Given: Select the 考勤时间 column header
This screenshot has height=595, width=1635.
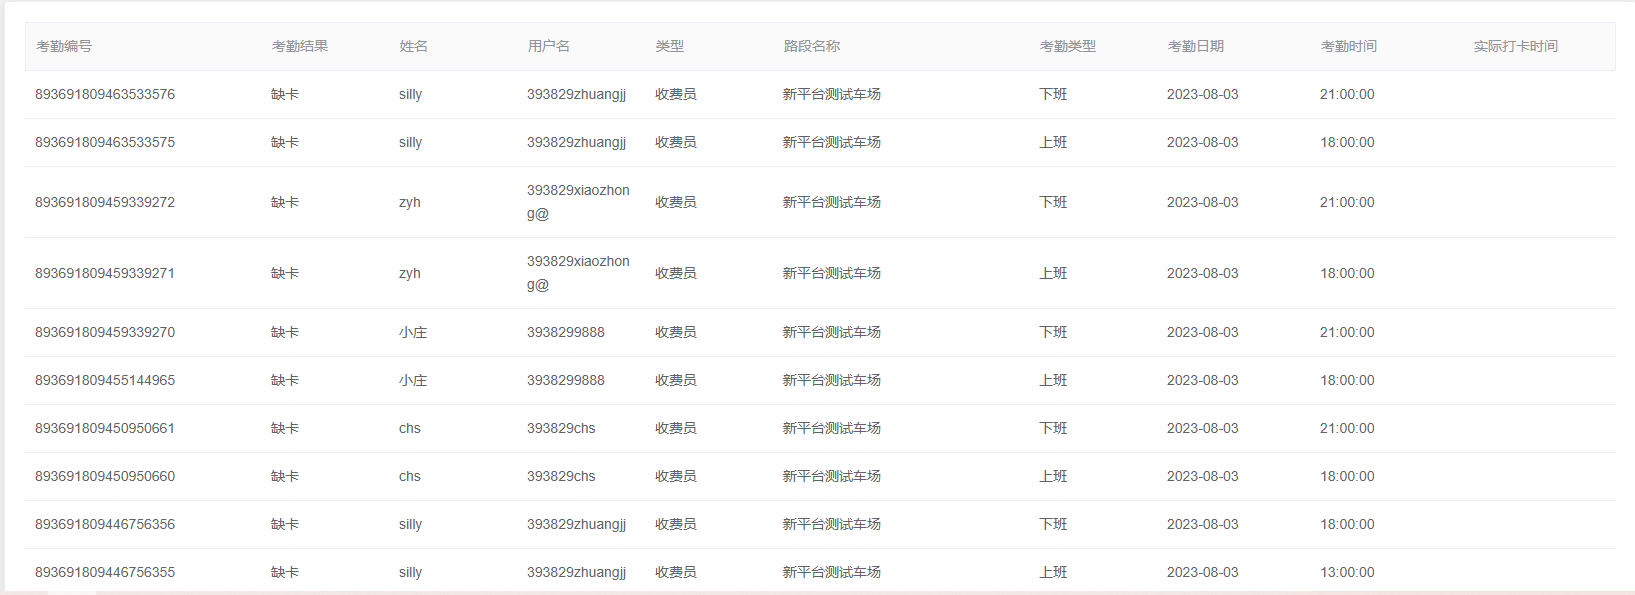Looking at the screenshot, I should pos(1348,46).
